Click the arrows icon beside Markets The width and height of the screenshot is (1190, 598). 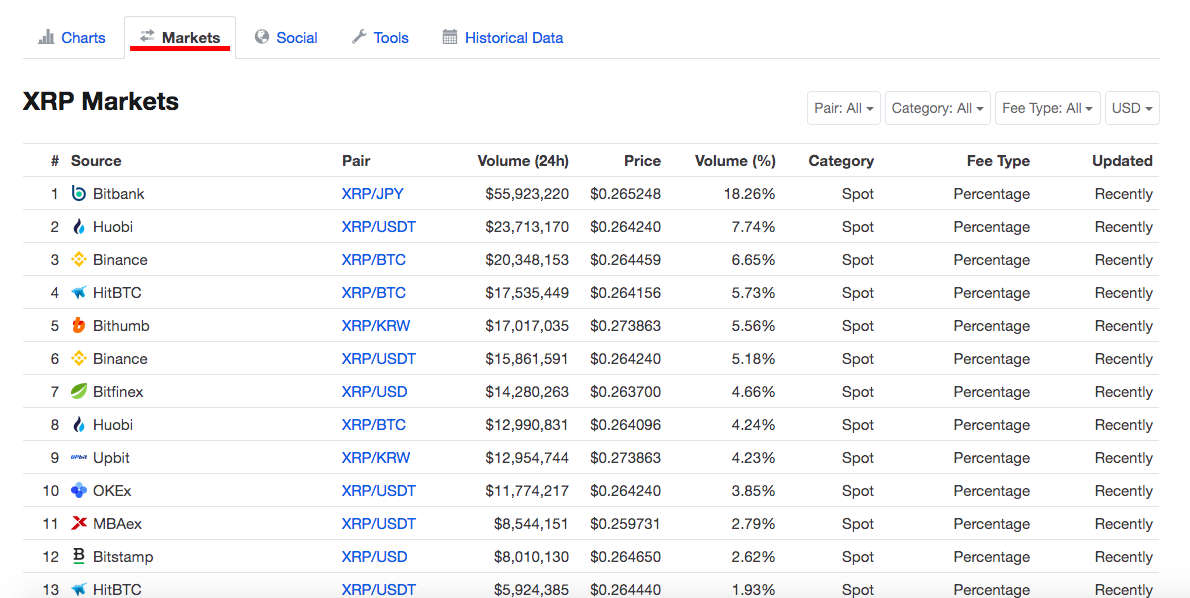coord(147,36)
